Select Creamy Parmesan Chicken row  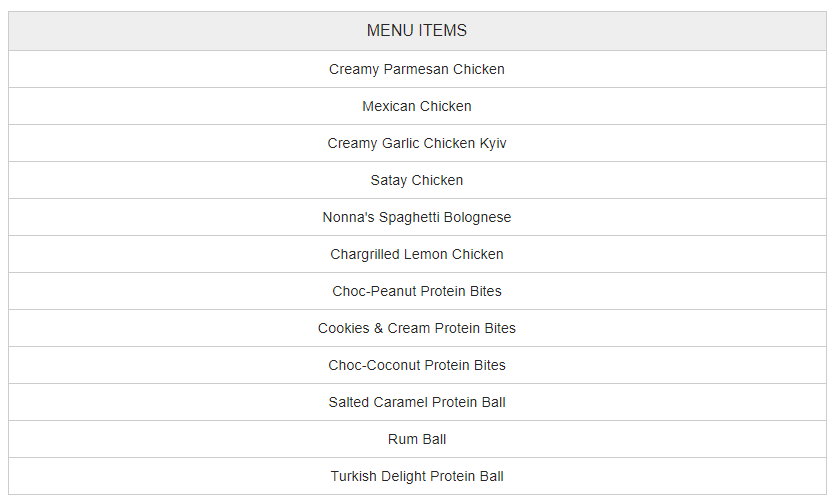click(x=417, y=69)
